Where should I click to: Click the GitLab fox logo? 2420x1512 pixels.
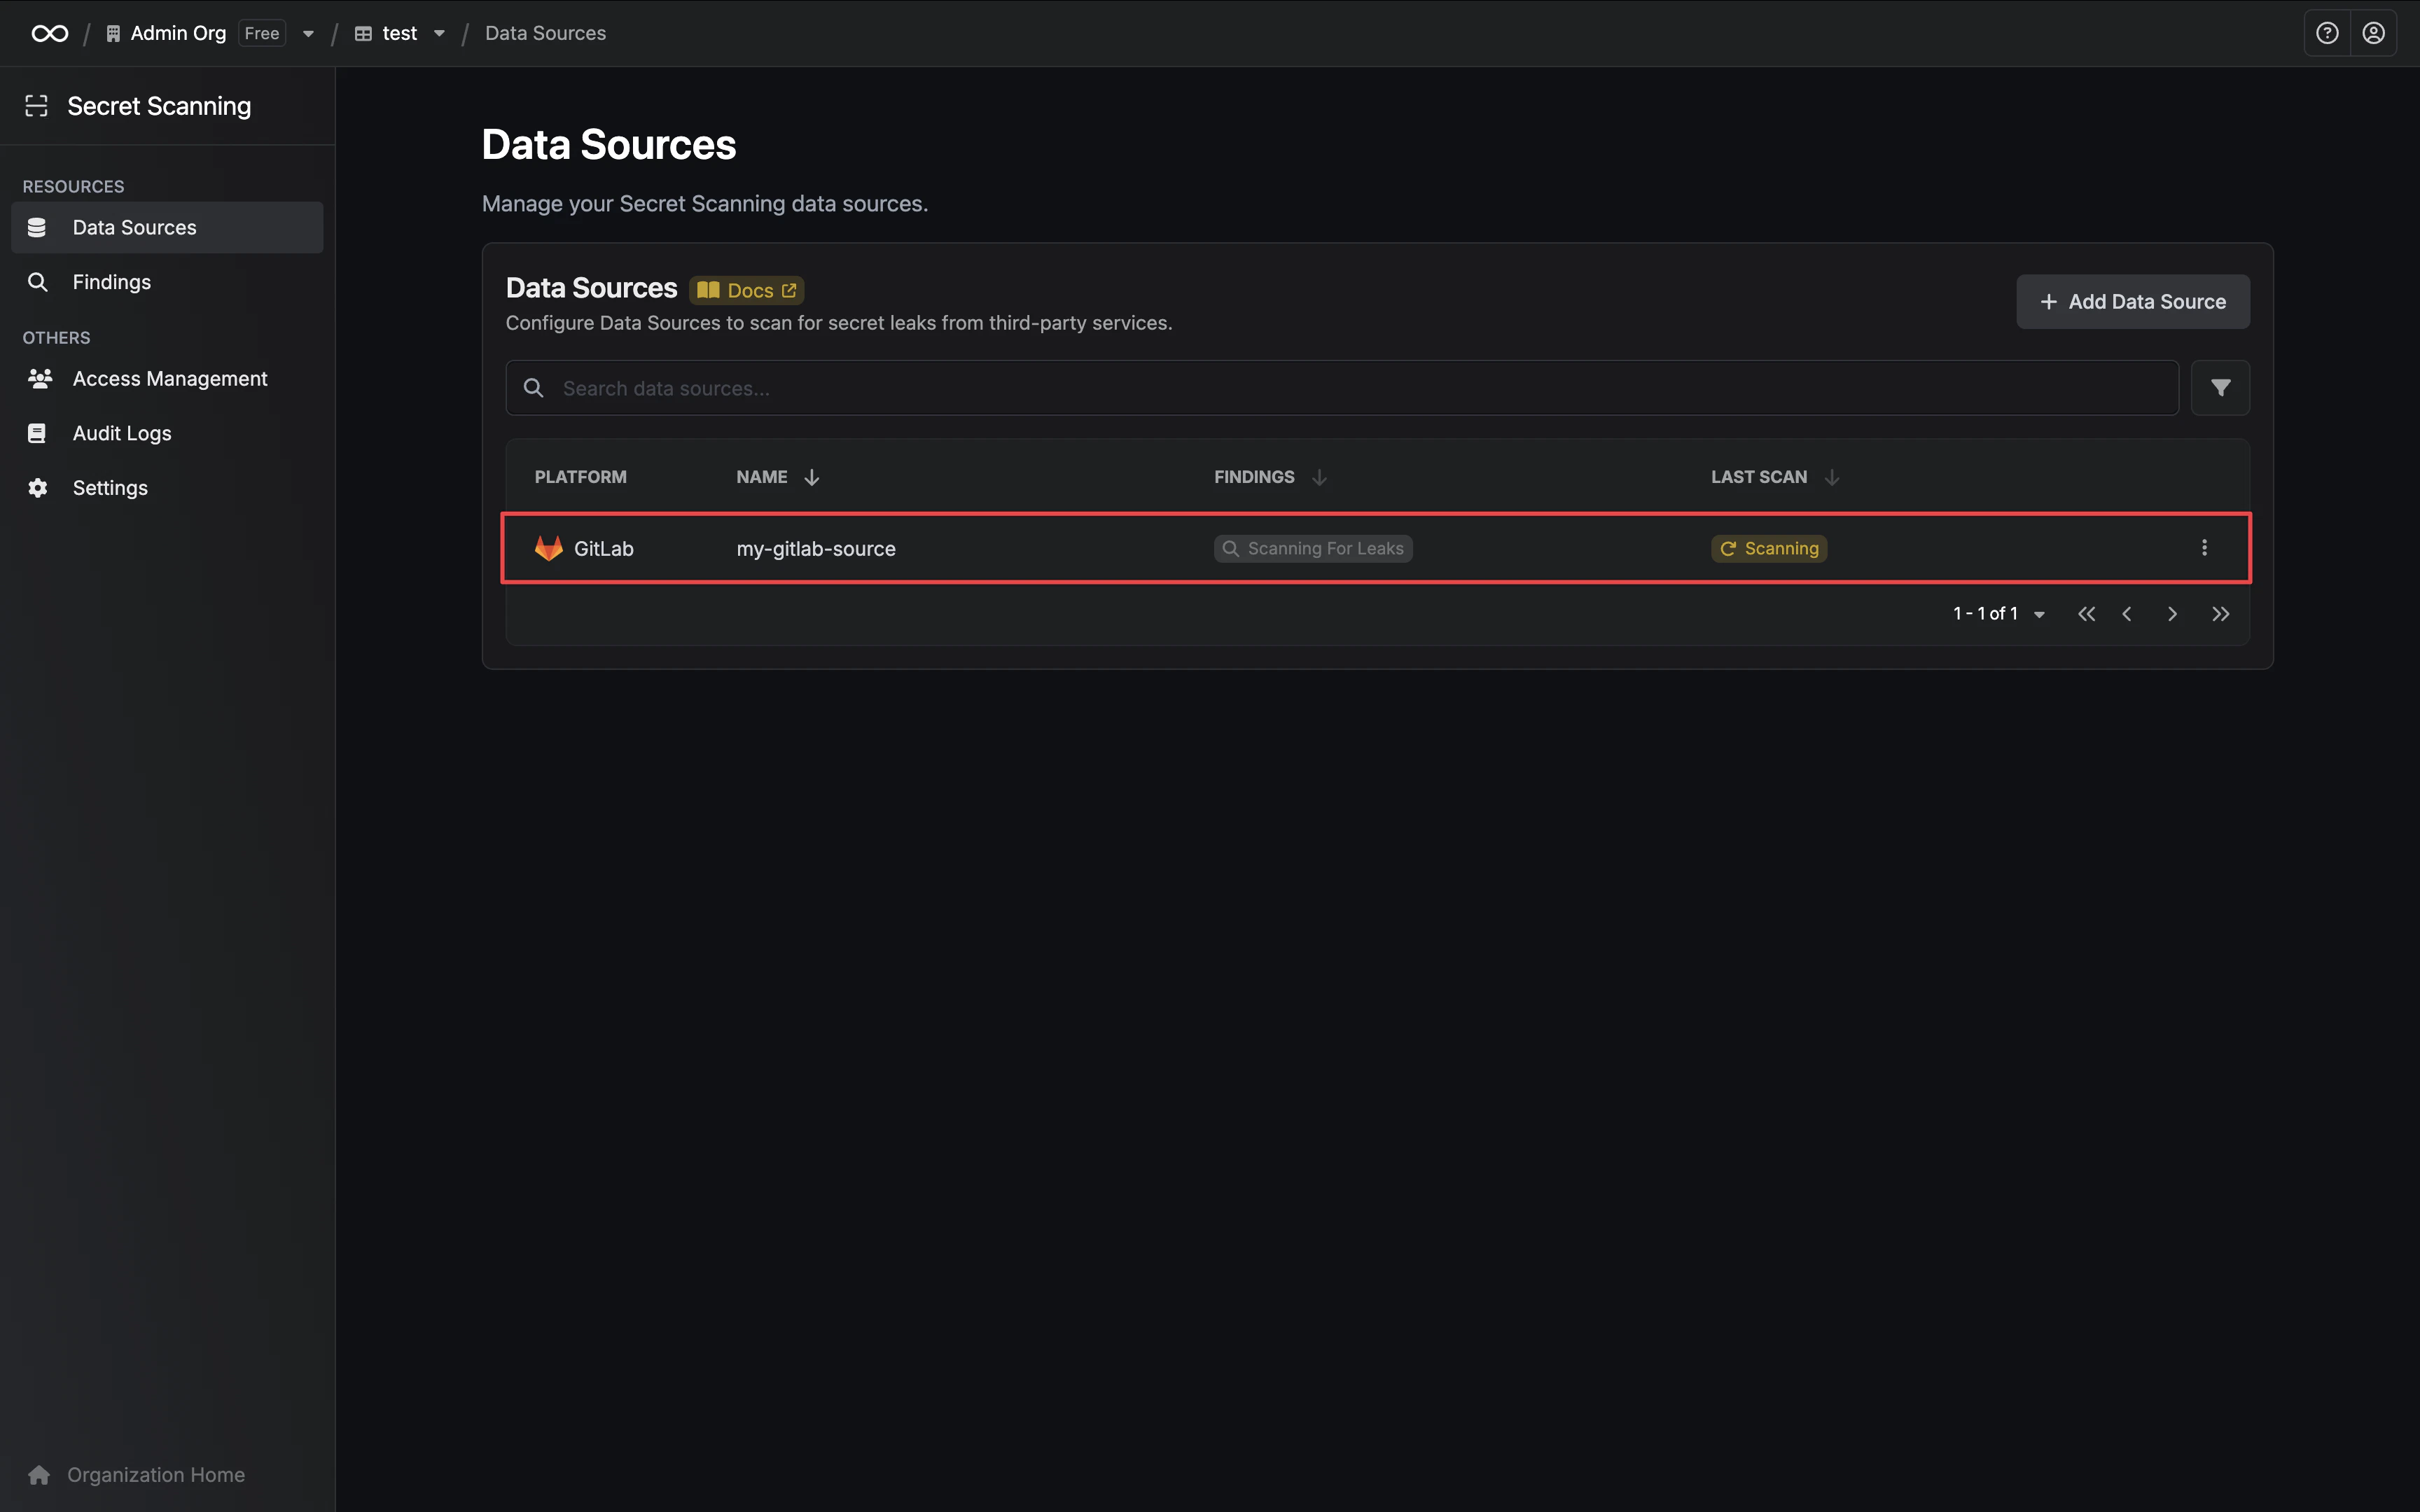(549, 548)
